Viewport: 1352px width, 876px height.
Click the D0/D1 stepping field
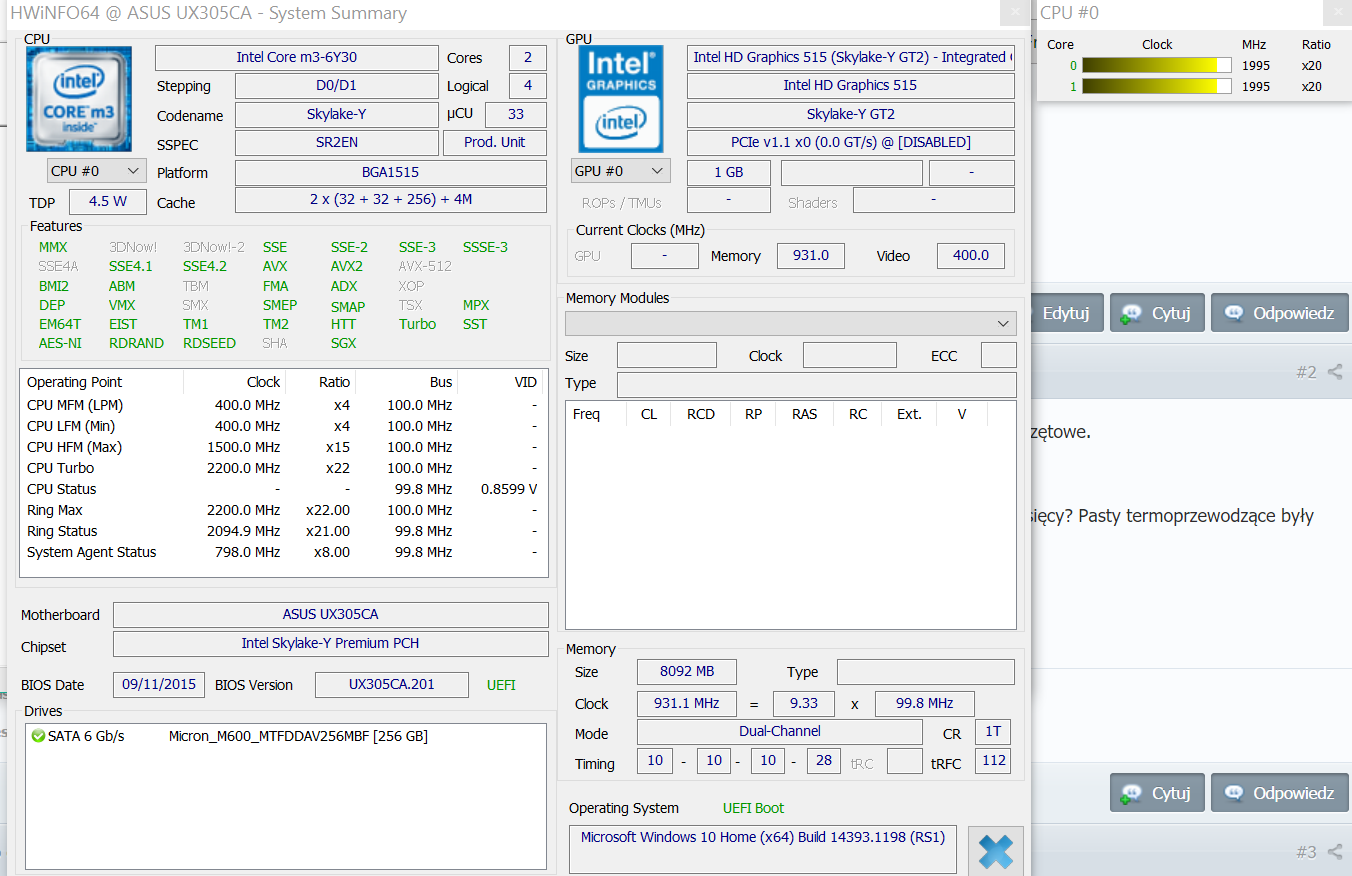336,85
